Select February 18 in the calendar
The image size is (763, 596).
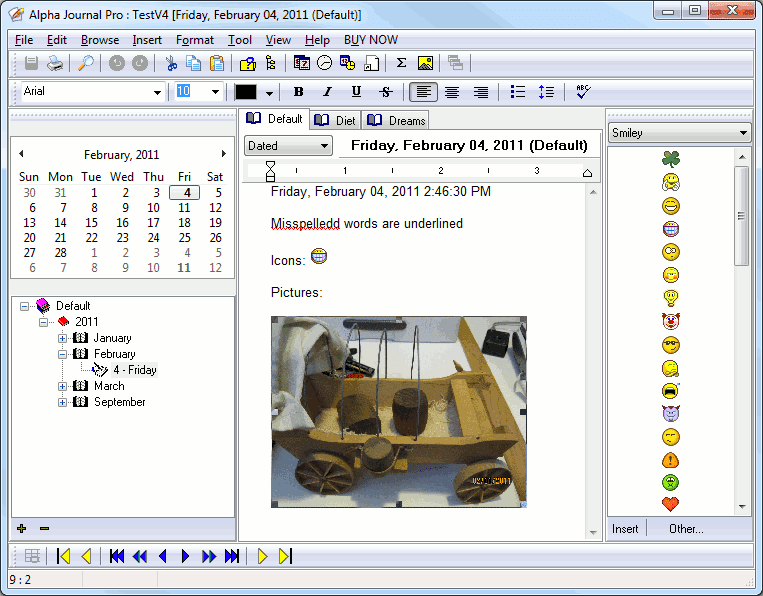[x=185, y=223]
